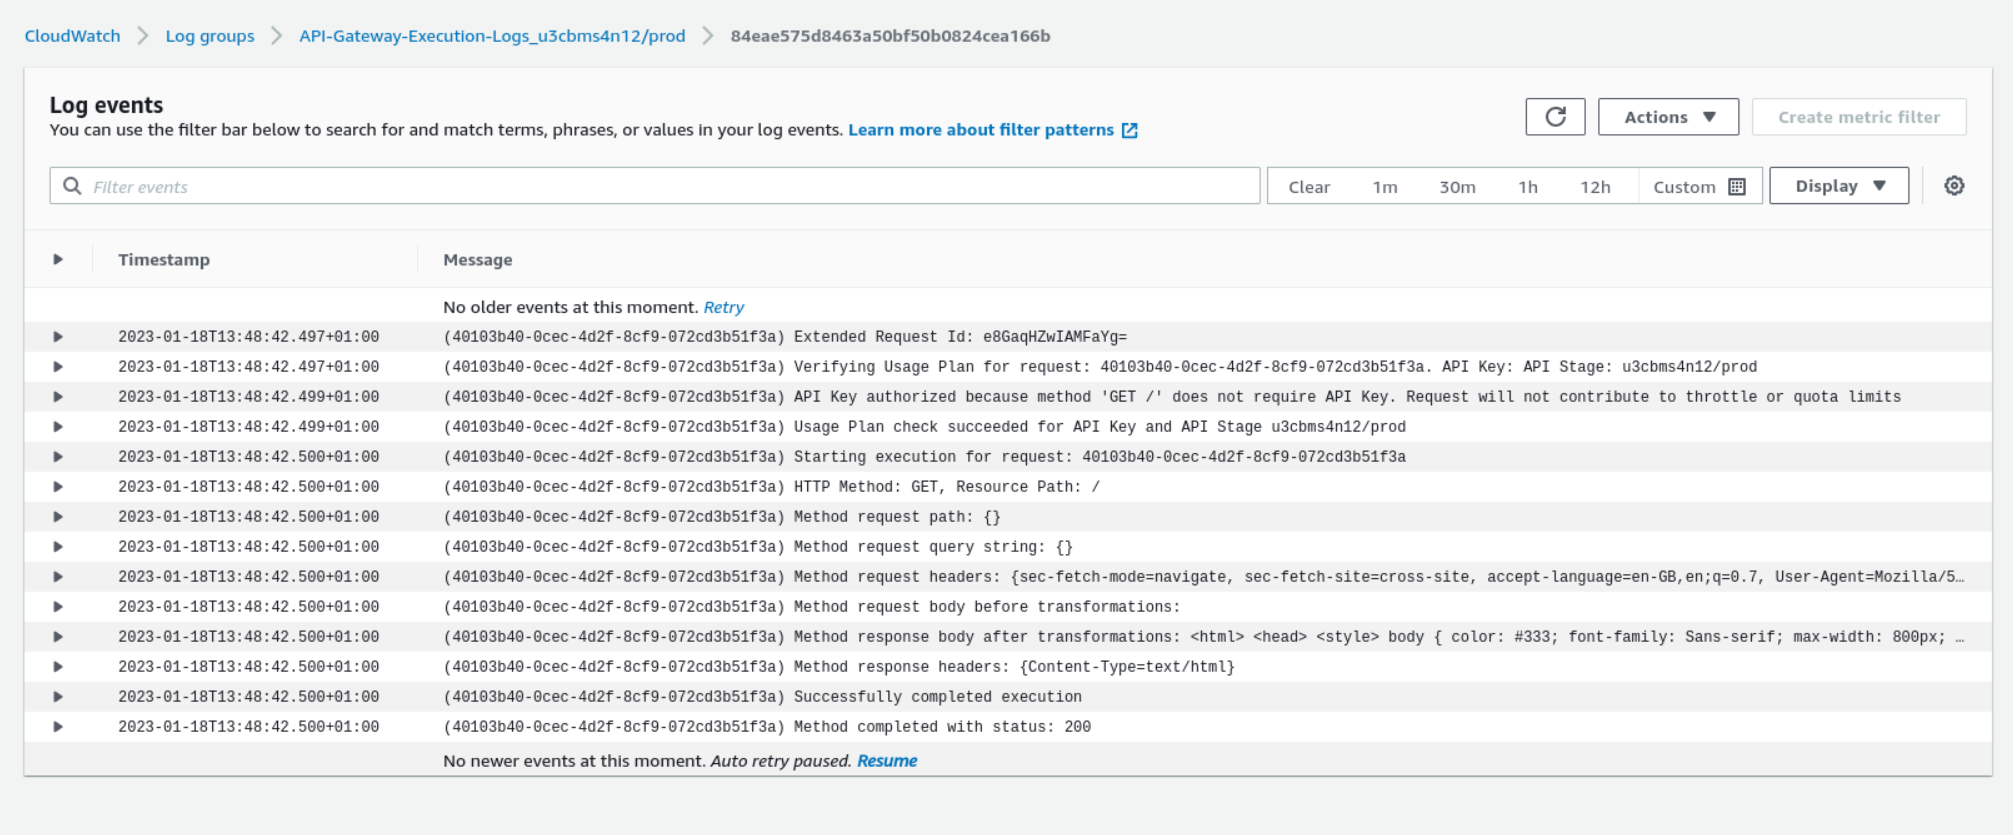
Task: Click the log stream ID breadcrumb text
Action: (890, 36)
